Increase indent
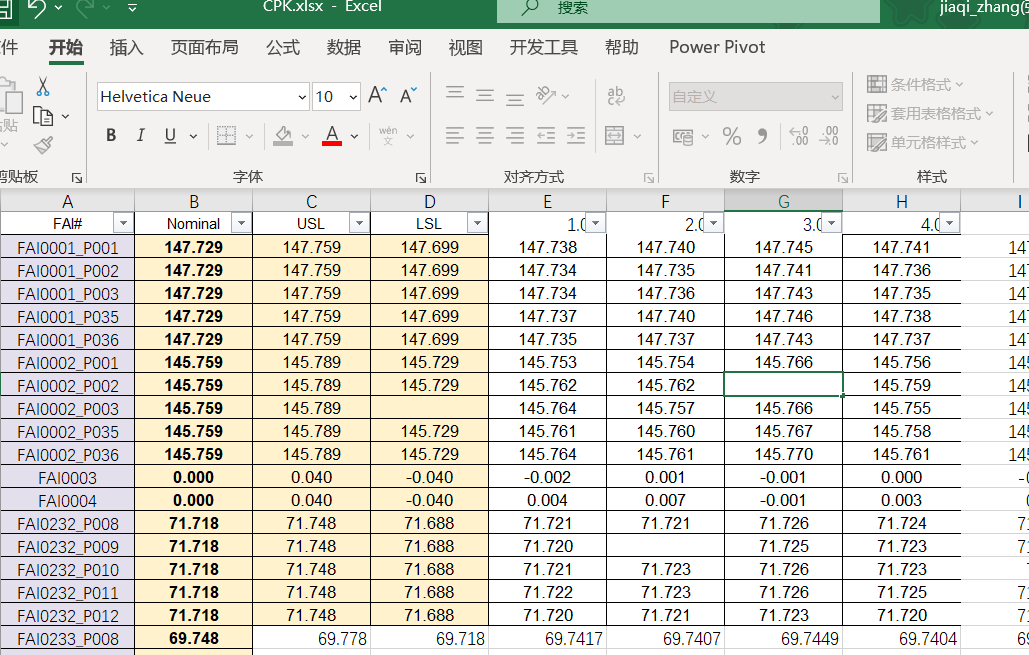The width and height of the screenshot is (1029, 655). pyautogui.click(x=576, y=136)
